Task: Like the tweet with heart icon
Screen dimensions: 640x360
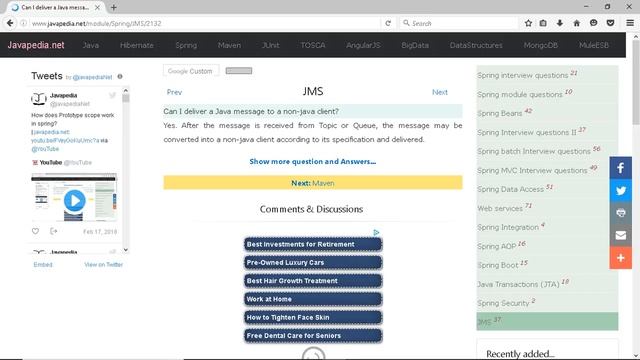Action: 36,231
